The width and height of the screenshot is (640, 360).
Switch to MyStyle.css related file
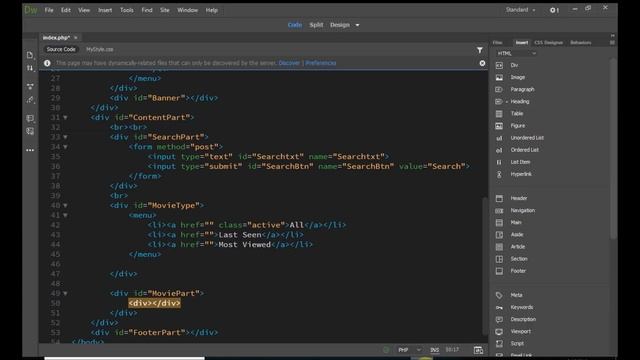(x=100, y=49)
